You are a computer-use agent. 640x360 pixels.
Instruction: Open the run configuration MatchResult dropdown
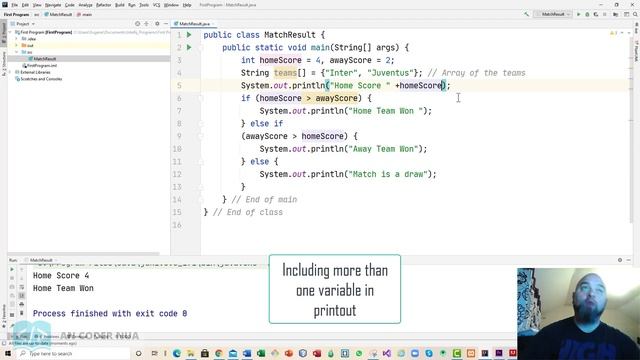553,14
